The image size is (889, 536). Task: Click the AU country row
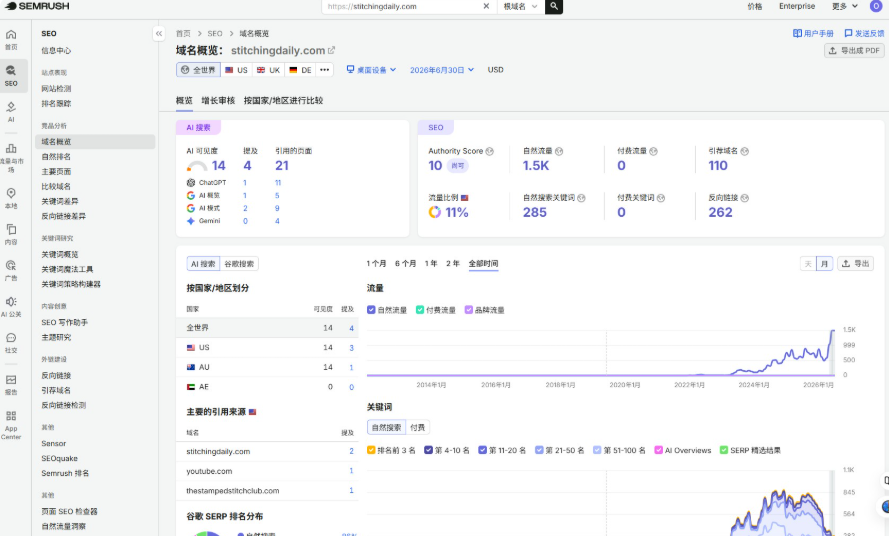click(267, 367)
